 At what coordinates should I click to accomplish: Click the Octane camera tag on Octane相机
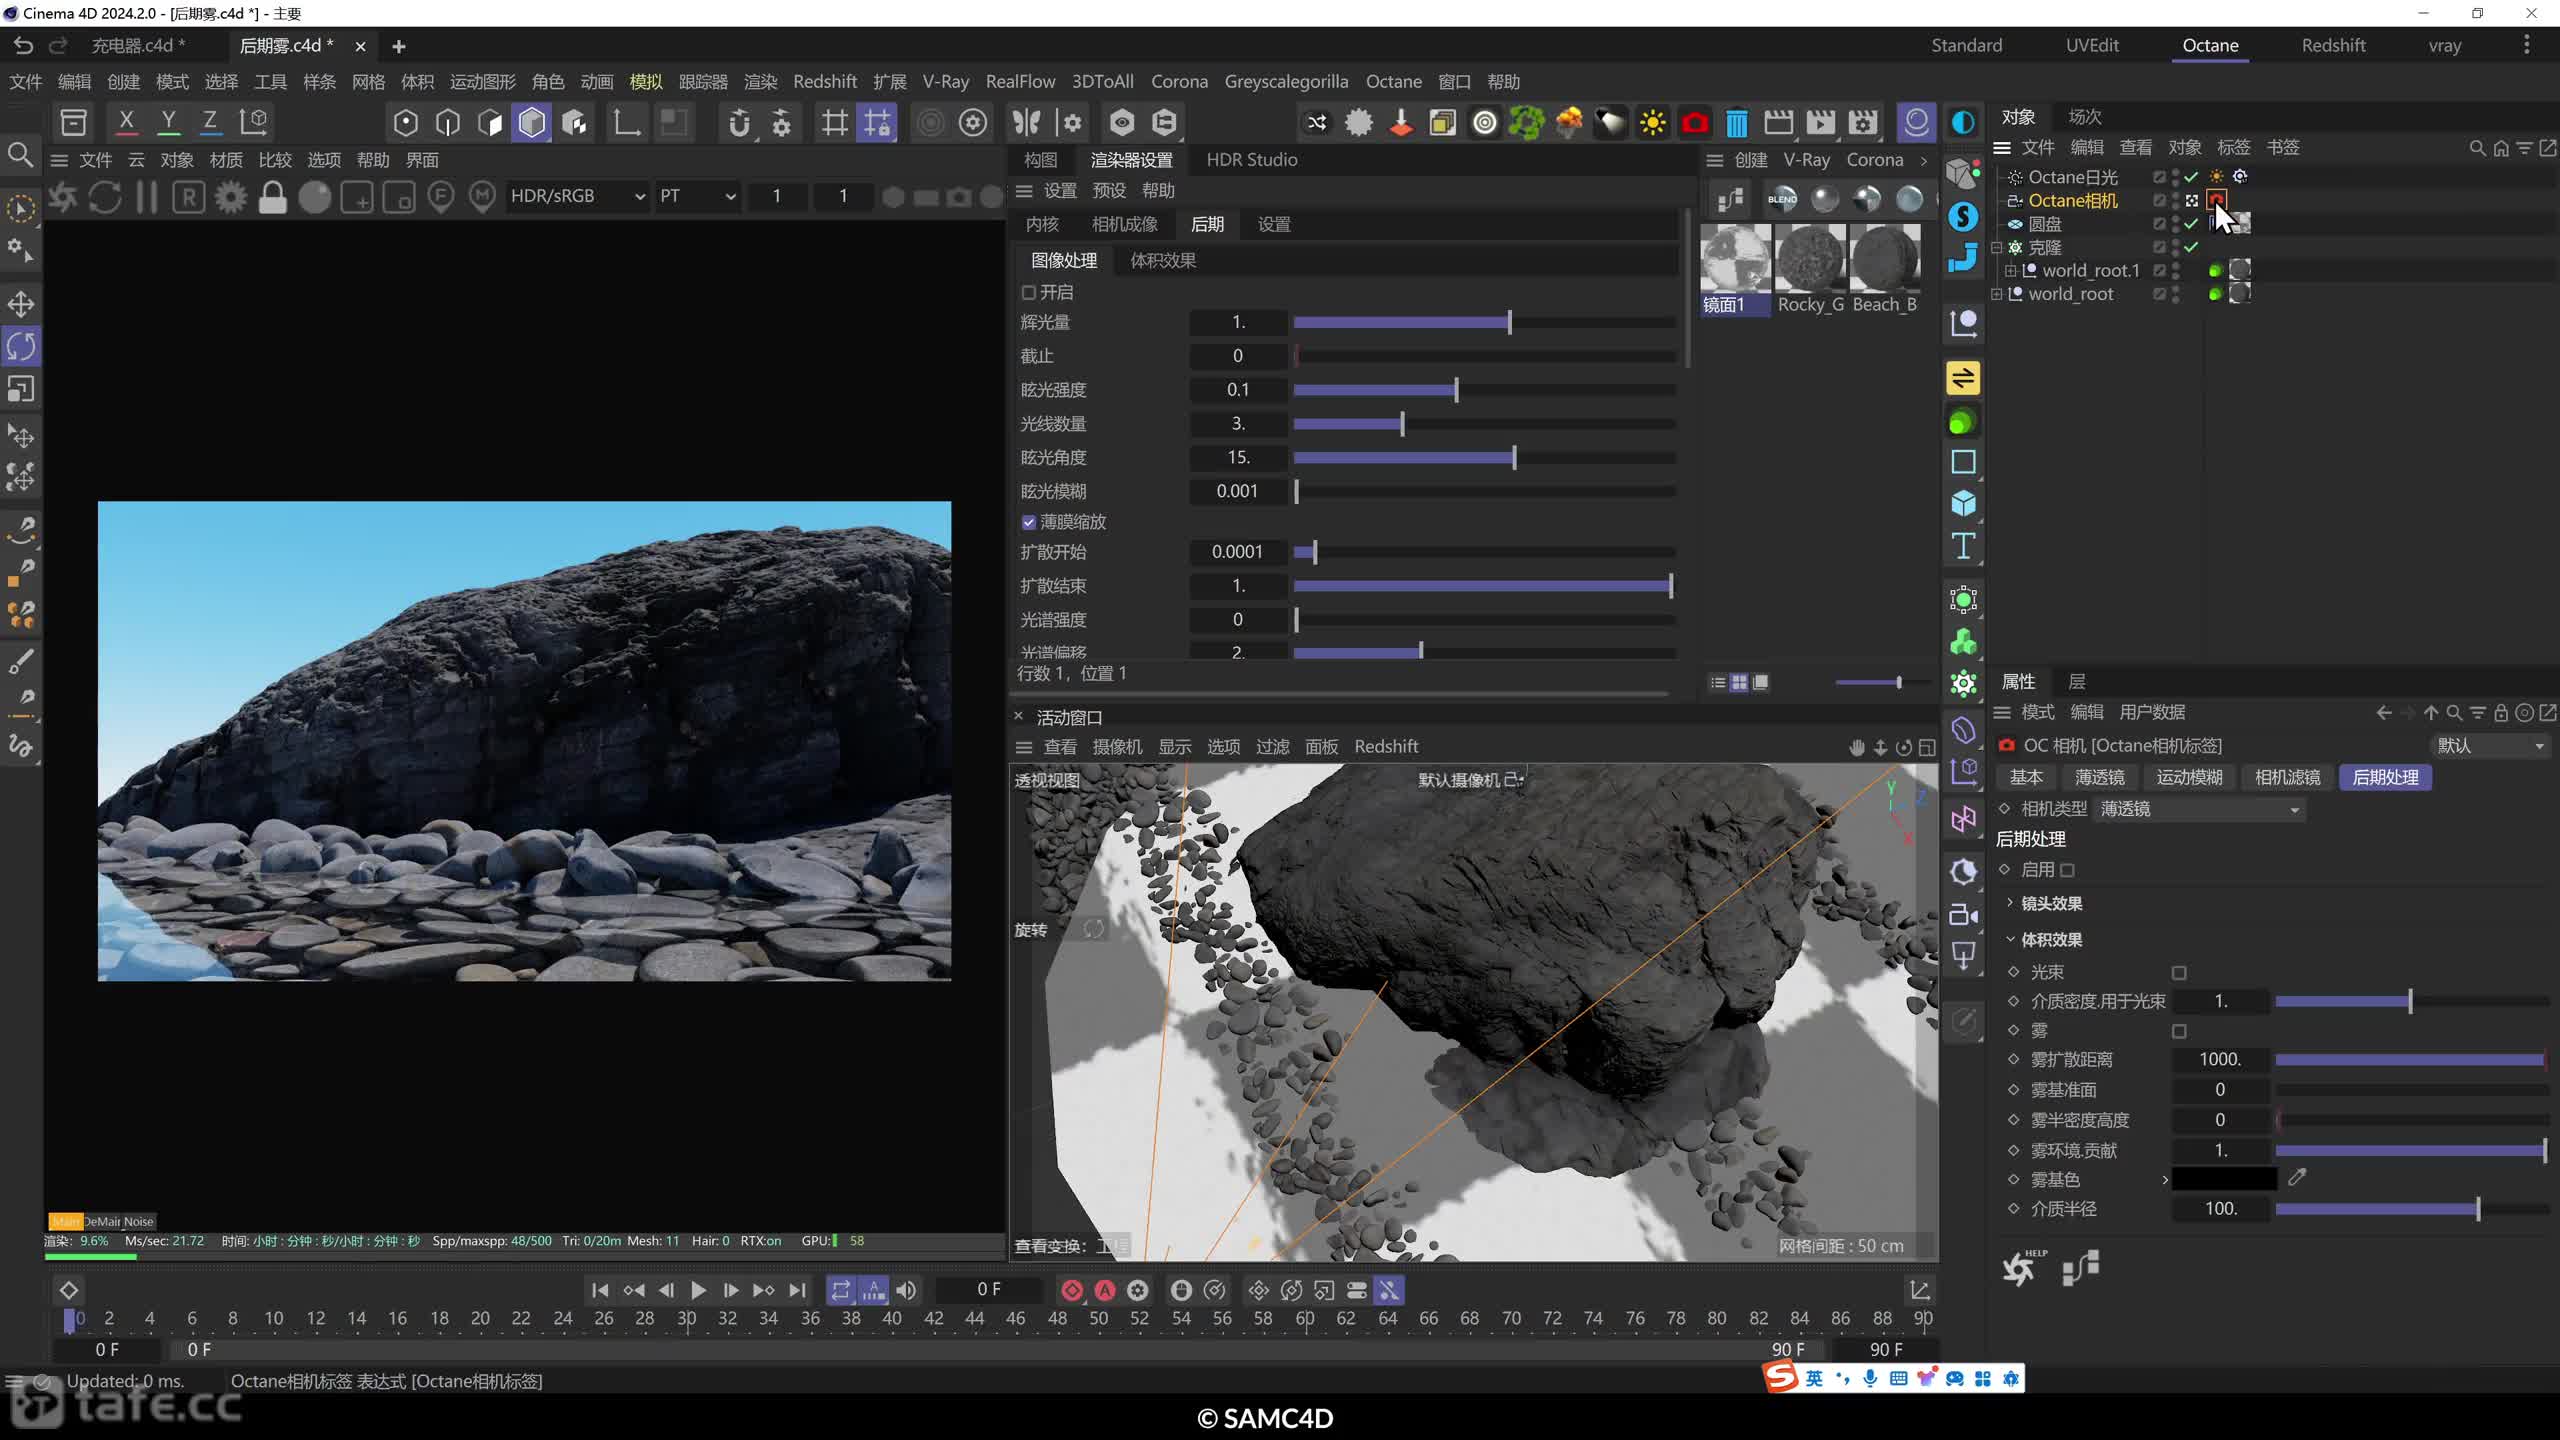(x=2217, y=200)
